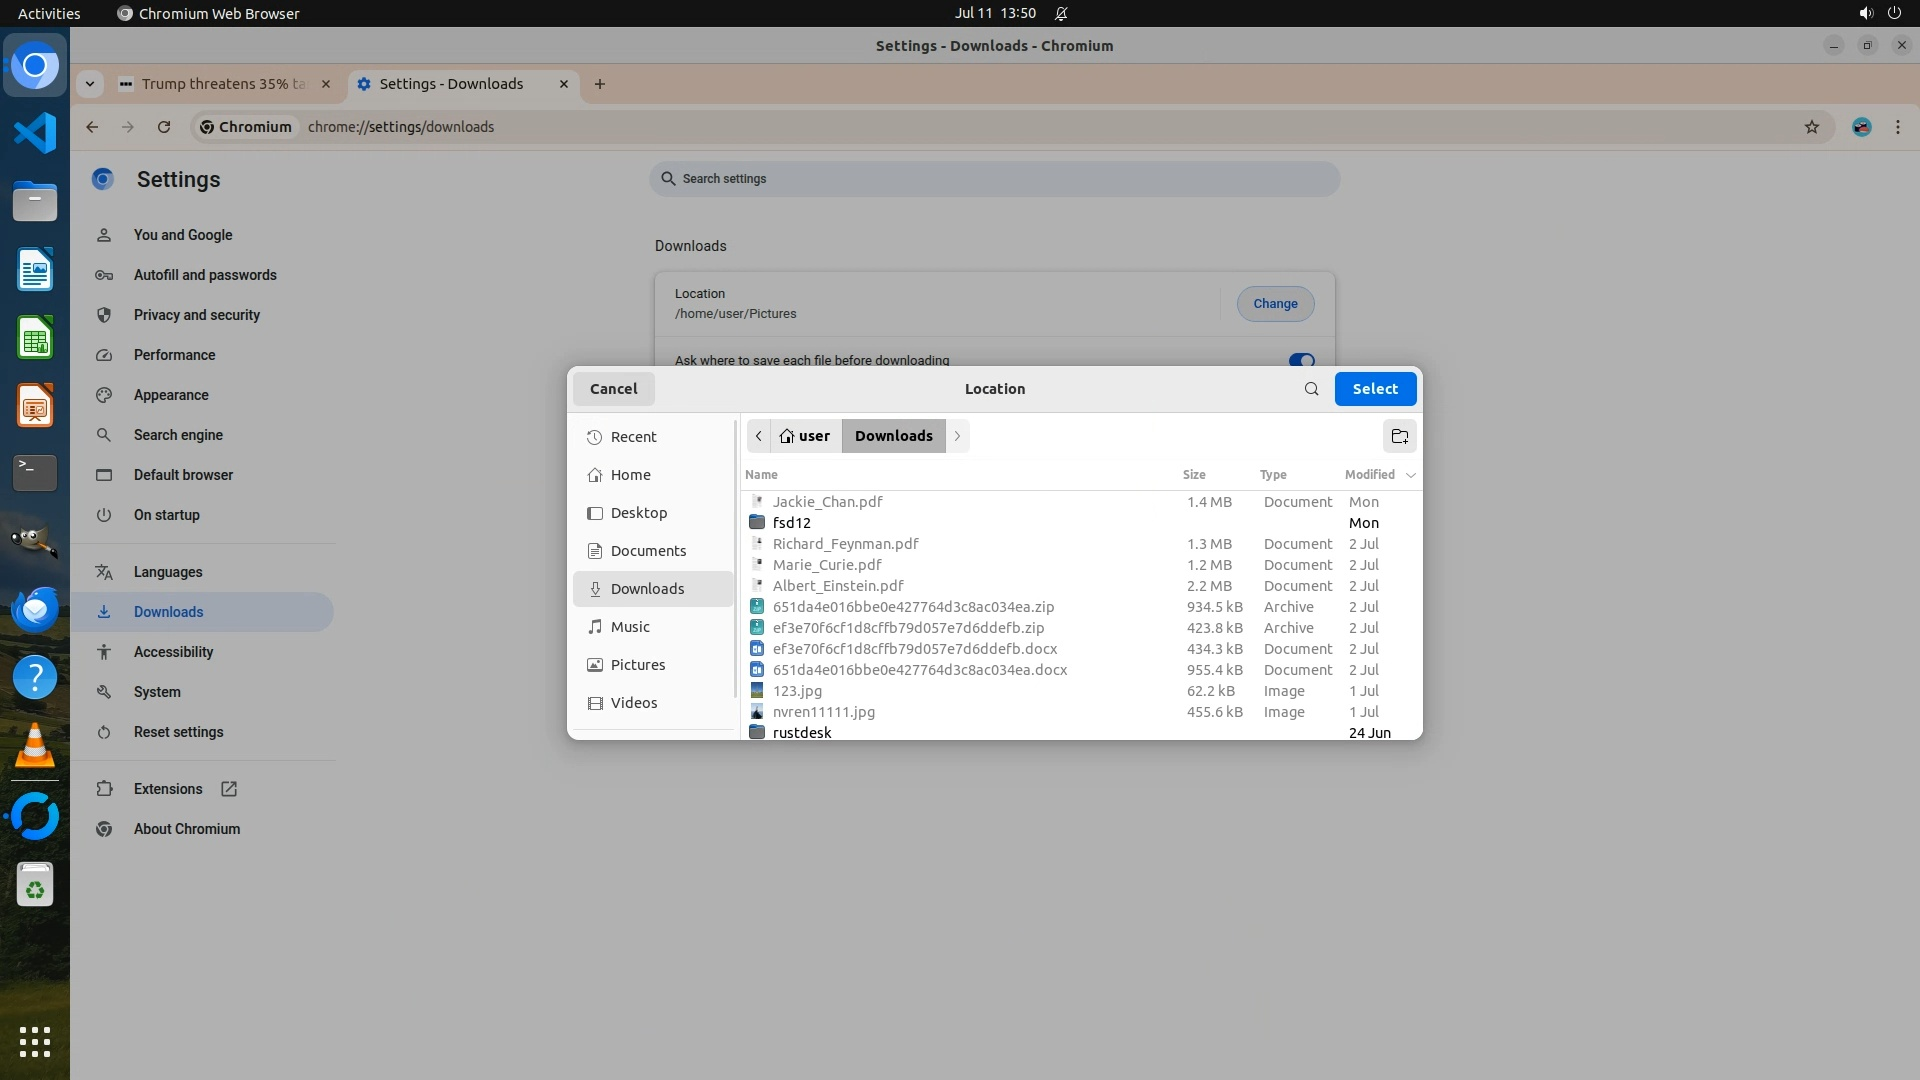Click the create new folder icon
Viewport: 1920px width, 1080px height.
point(1399,436)
